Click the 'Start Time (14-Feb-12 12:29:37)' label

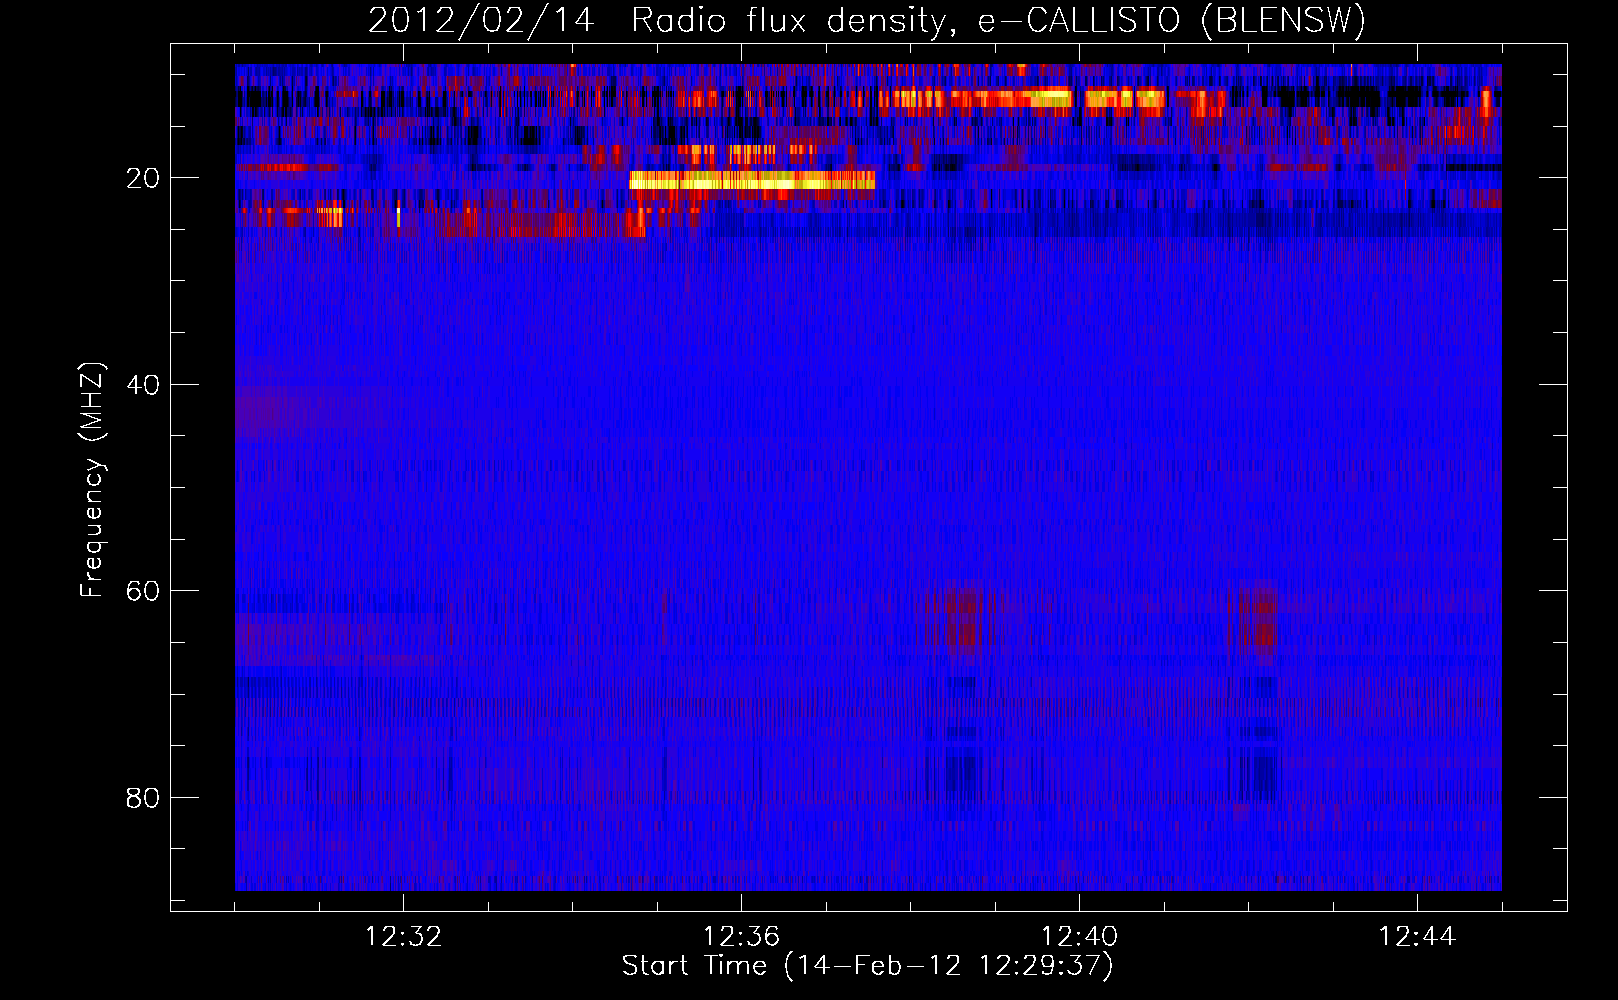867,966
